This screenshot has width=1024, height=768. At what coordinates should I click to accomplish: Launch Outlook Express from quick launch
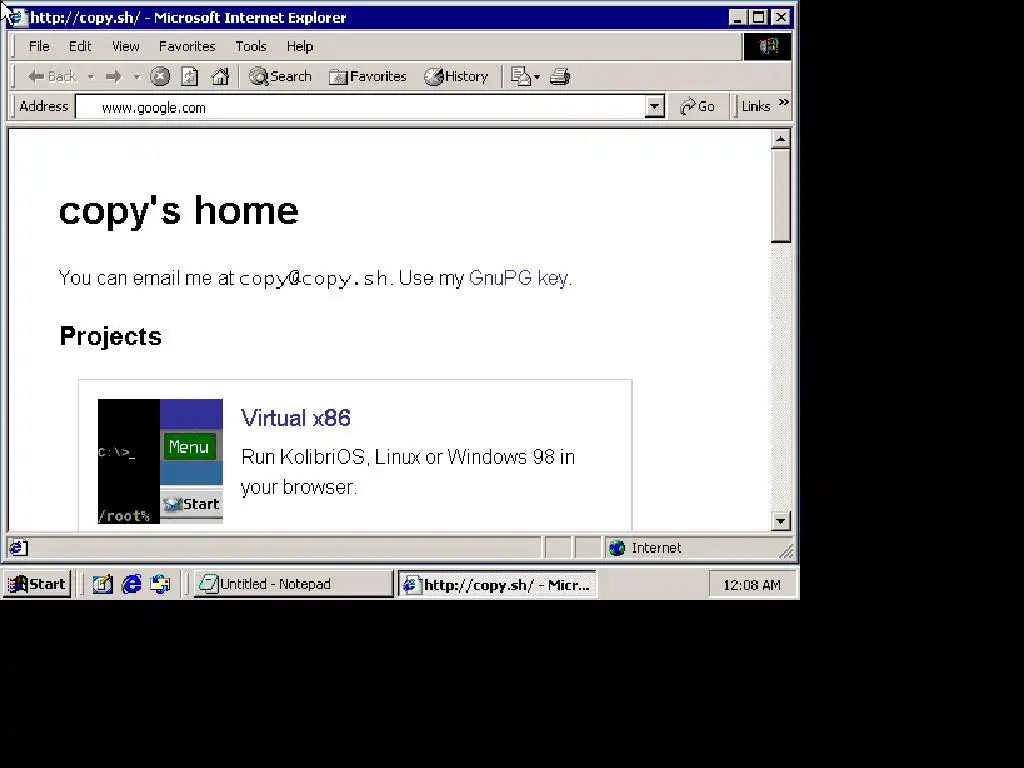coord(161,584)
